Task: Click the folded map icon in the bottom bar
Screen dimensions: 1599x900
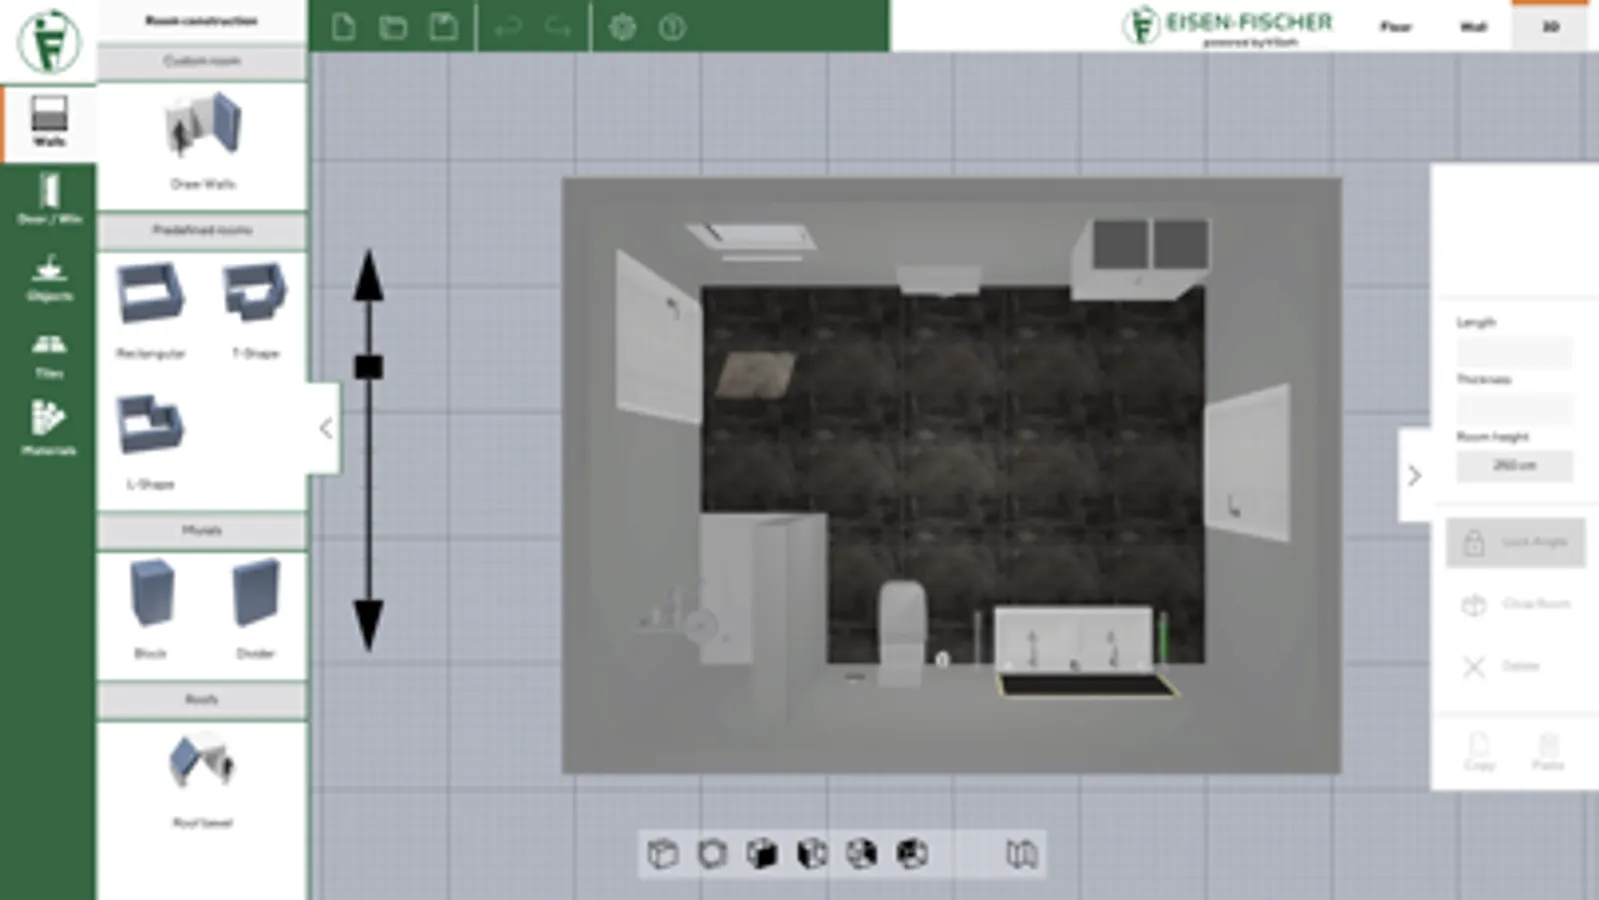Action: pos(1021,854)
